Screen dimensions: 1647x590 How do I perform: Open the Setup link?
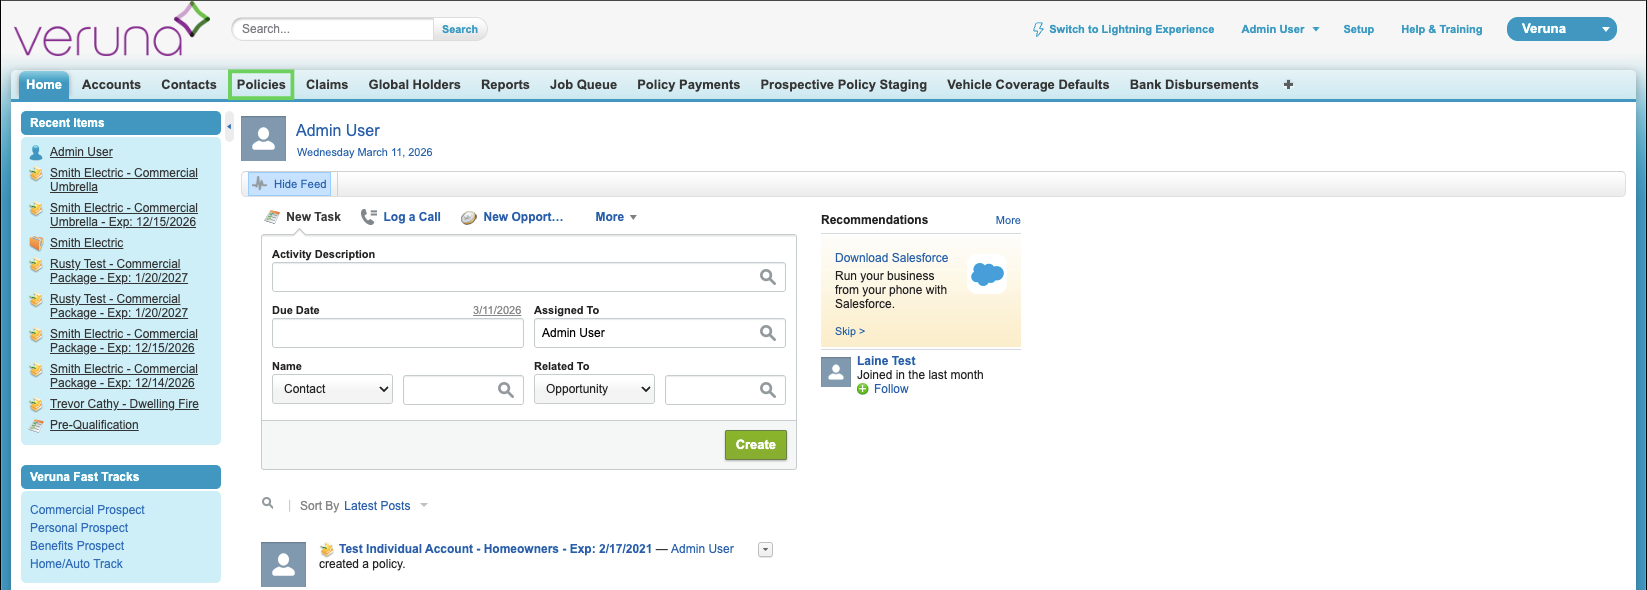click(x=1358, y=30)
